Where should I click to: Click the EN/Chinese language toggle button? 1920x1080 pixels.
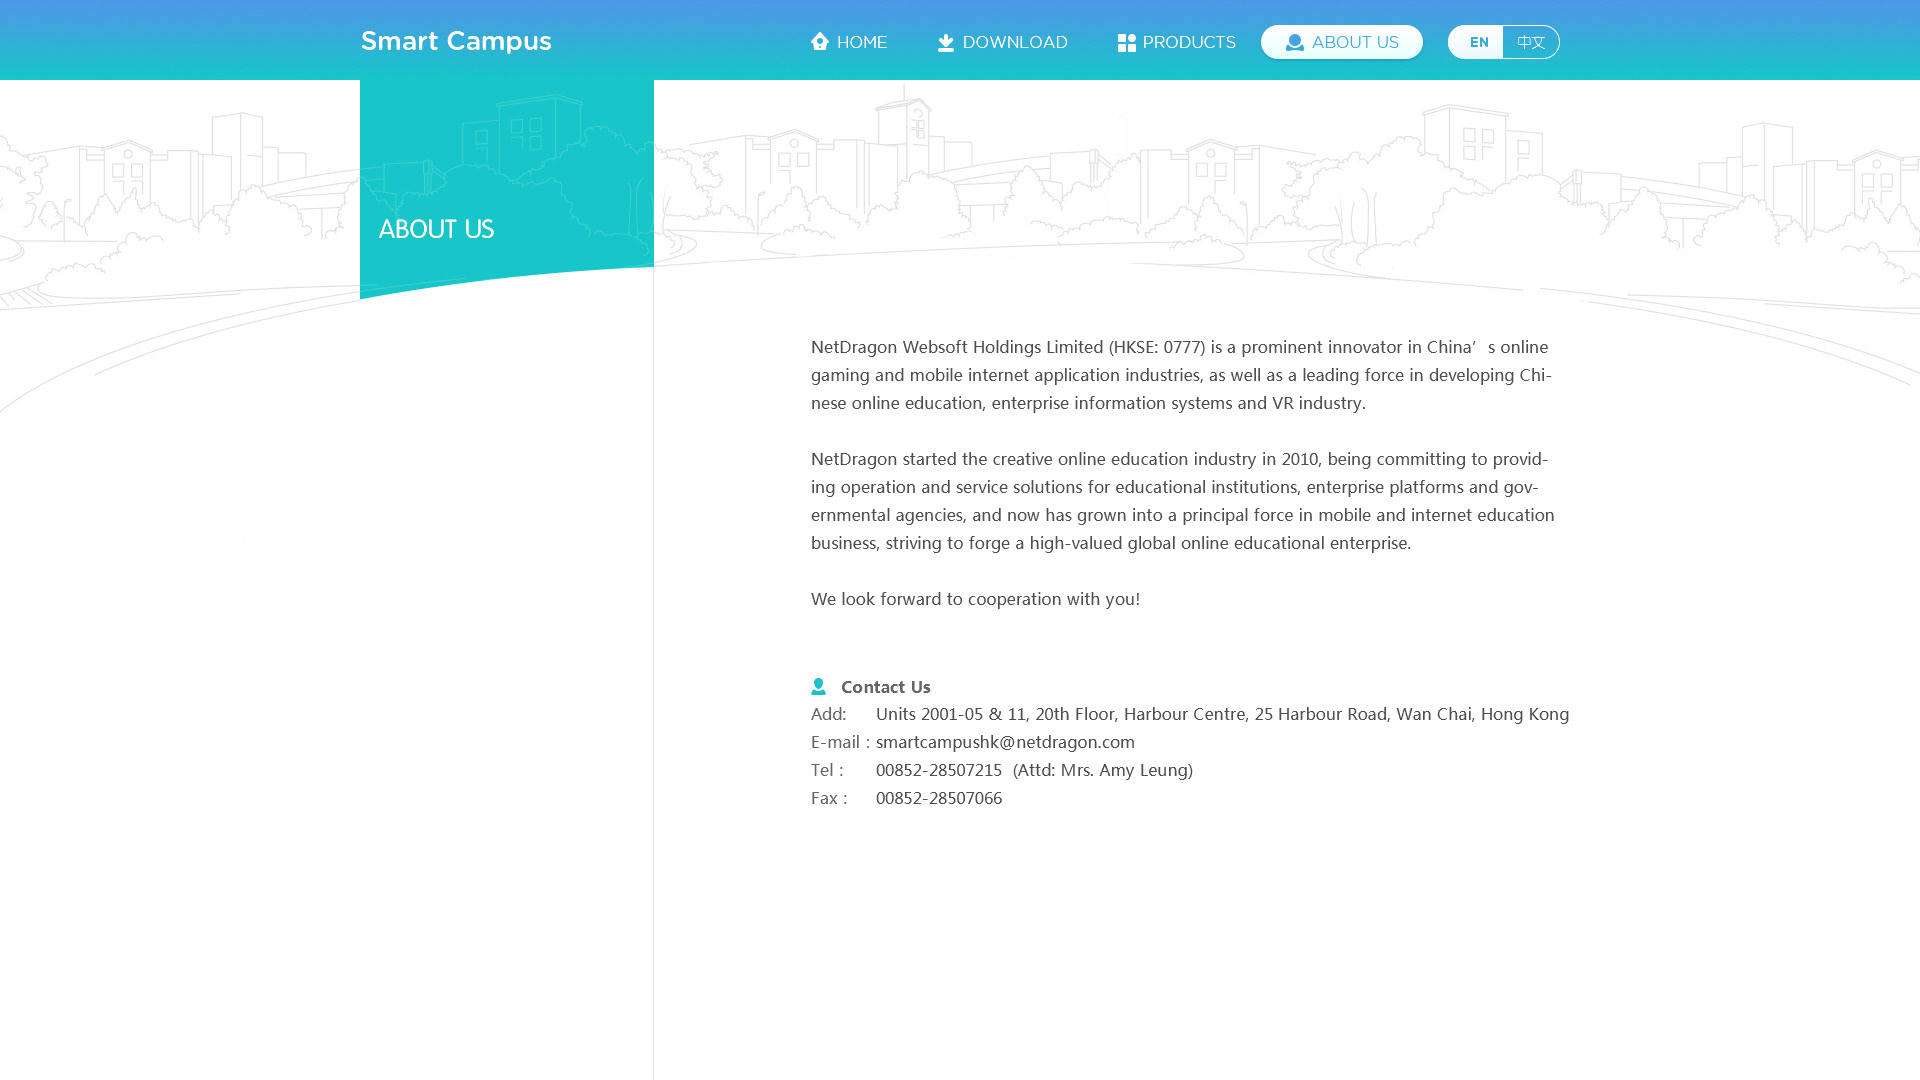[1503, 41]
